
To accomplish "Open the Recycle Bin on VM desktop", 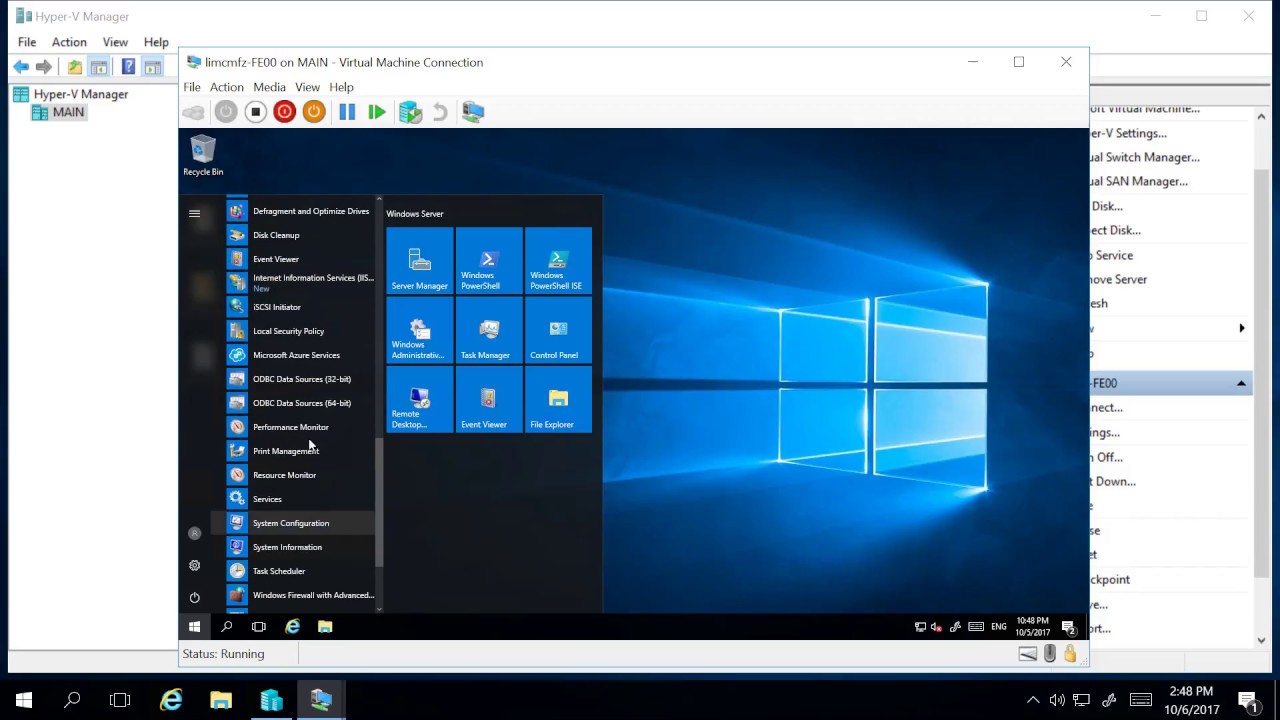I will (203, 156).
